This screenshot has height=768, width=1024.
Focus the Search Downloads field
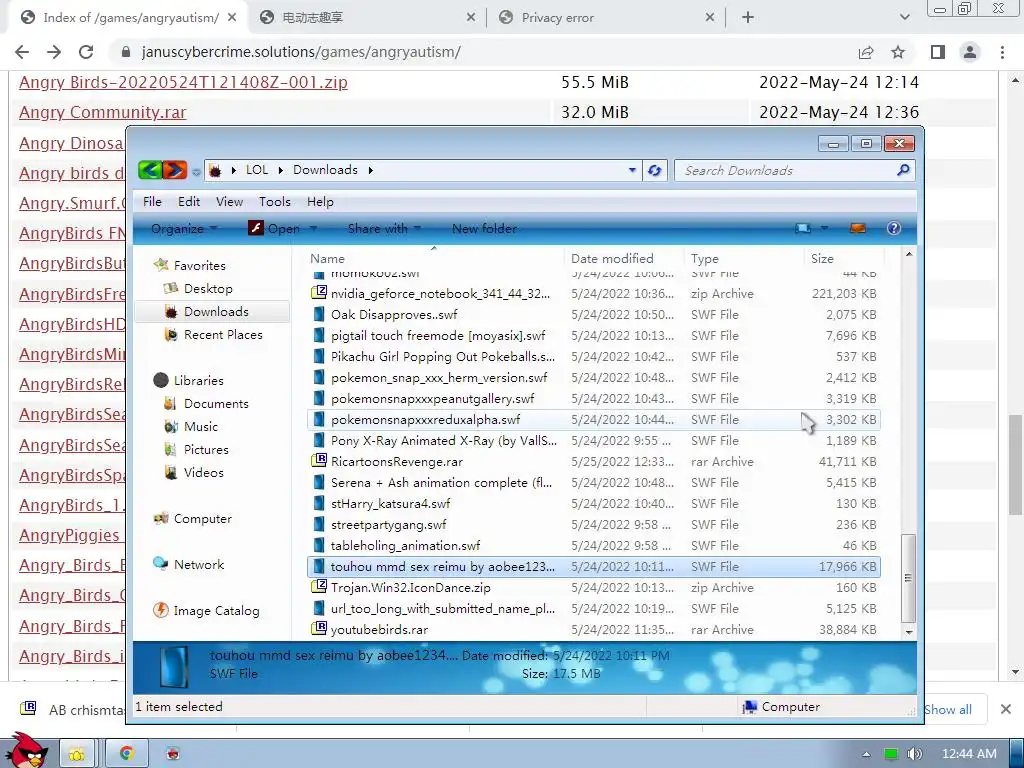tap(787, 170)
